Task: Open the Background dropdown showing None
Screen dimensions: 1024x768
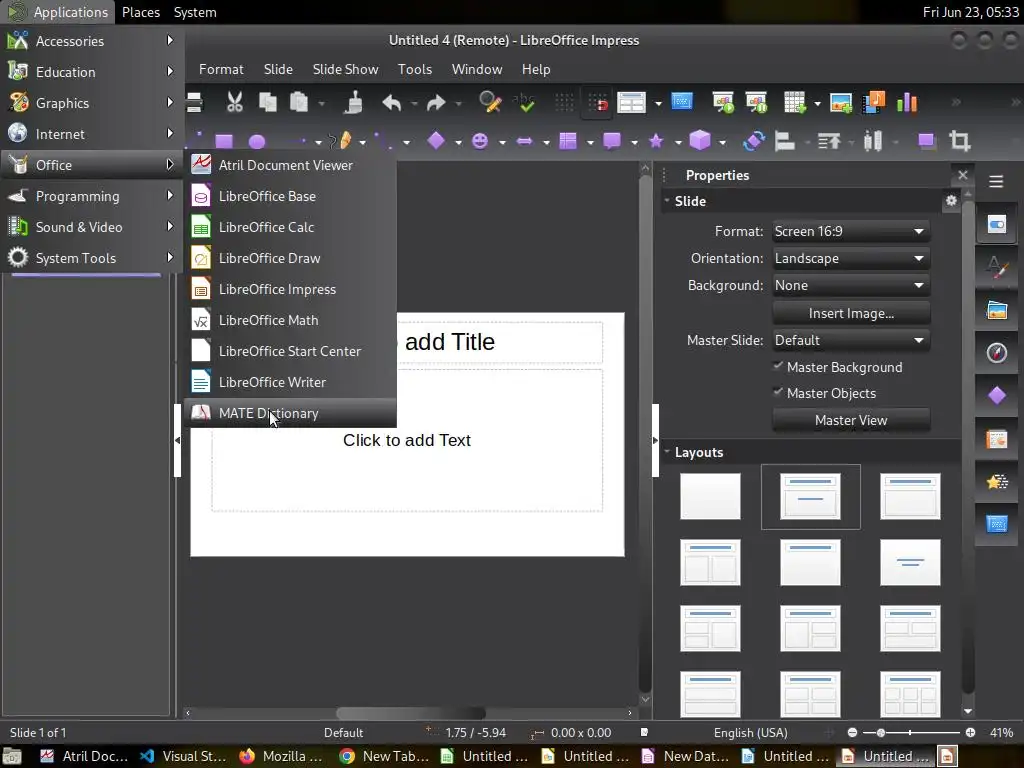Action: (851, 285)
